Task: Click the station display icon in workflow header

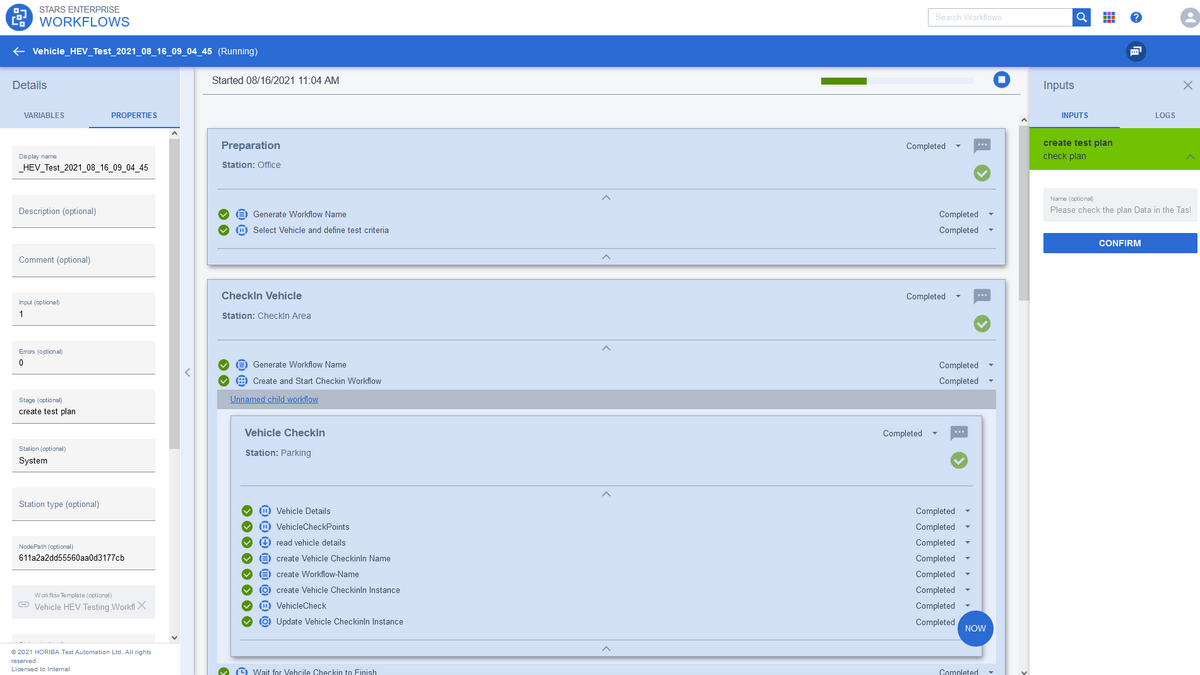Action: (1135, 50)
